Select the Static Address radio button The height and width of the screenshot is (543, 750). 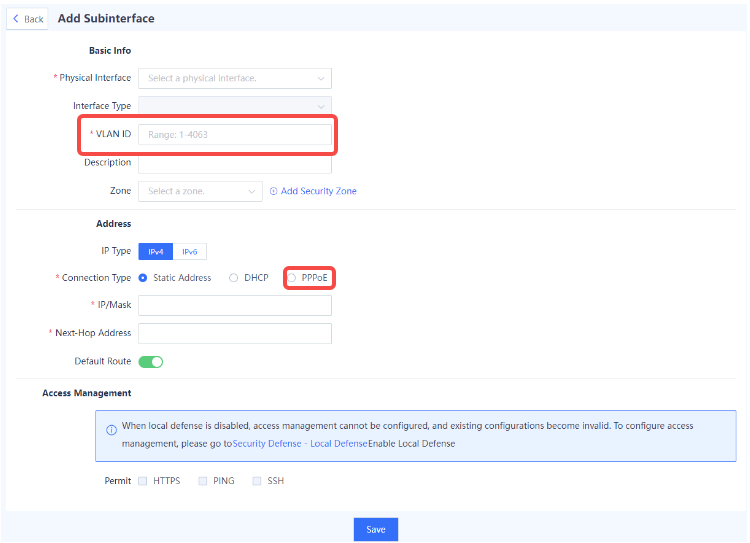tap(143, 278)
